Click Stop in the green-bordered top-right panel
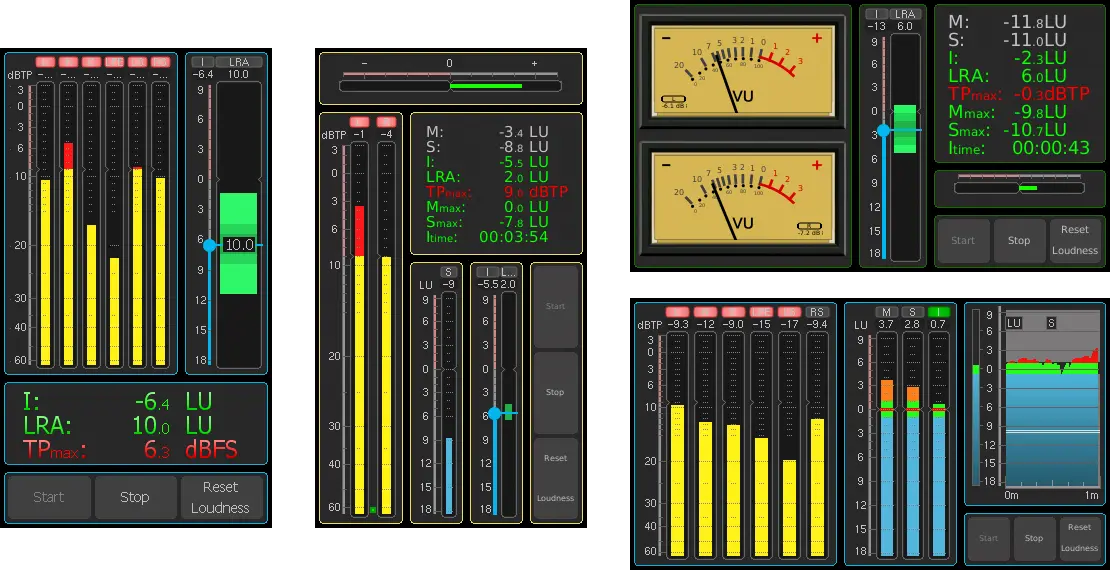Screen dimensions: 1110x570 coord(1019,240)
